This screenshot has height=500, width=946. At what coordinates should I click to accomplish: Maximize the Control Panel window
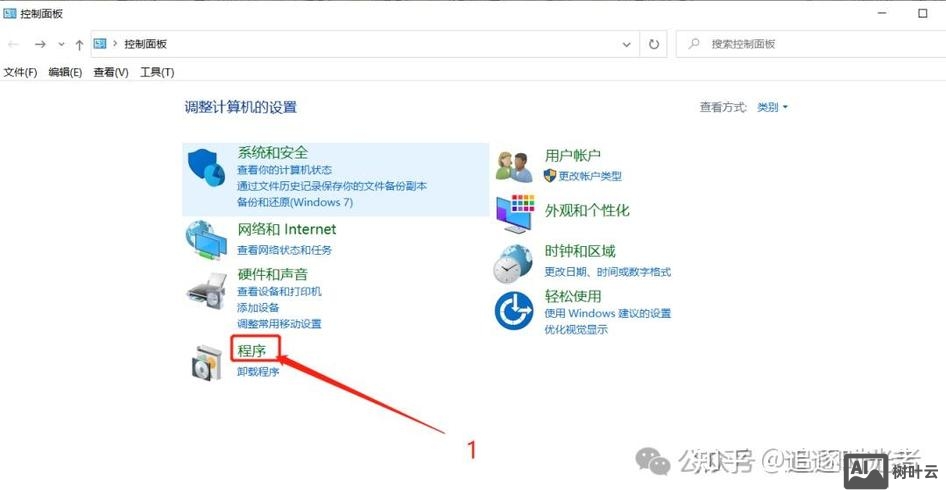[x=922, y=13]
